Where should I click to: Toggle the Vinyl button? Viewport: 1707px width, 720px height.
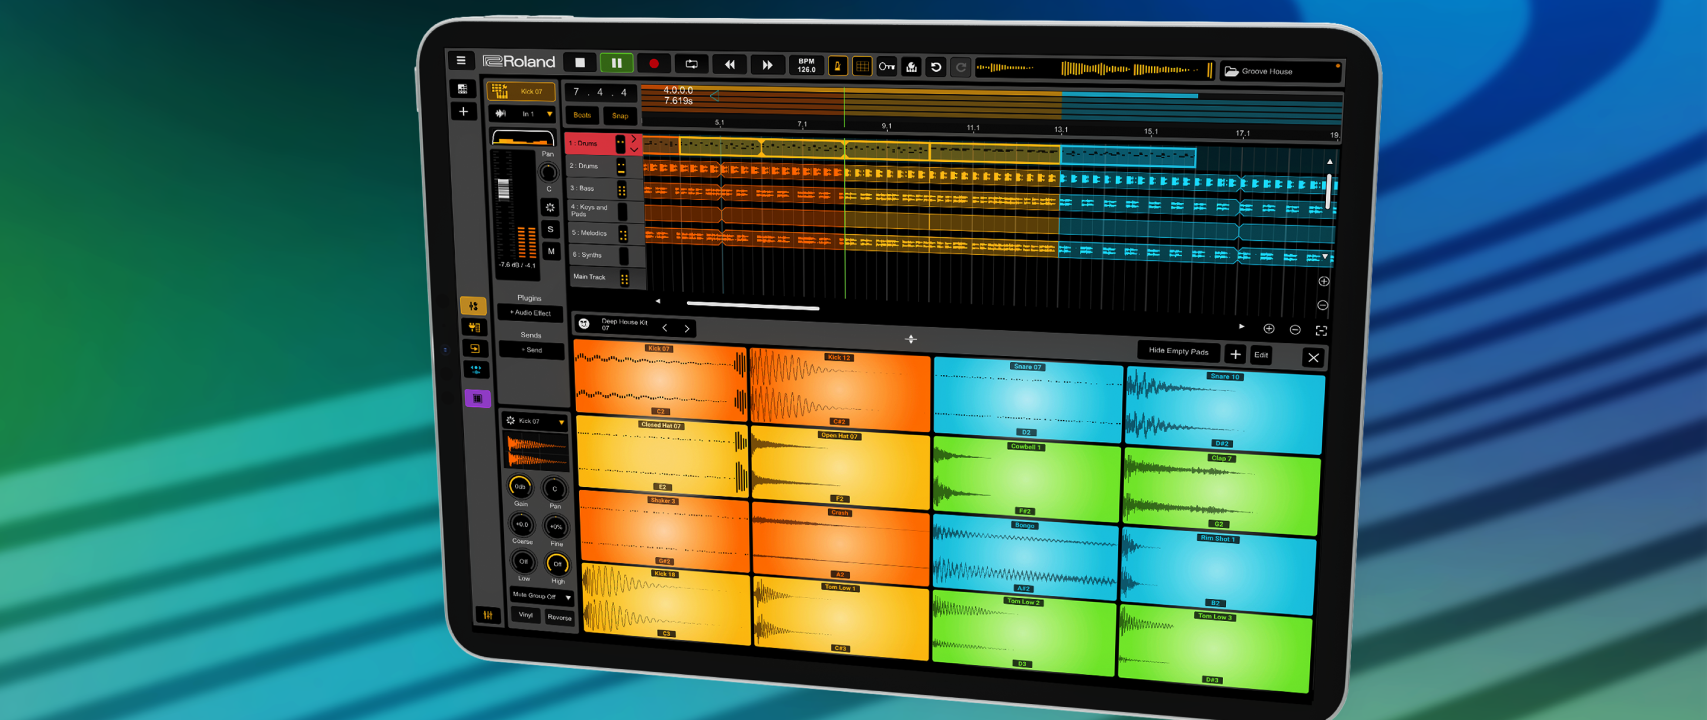(x=526, y=615)
